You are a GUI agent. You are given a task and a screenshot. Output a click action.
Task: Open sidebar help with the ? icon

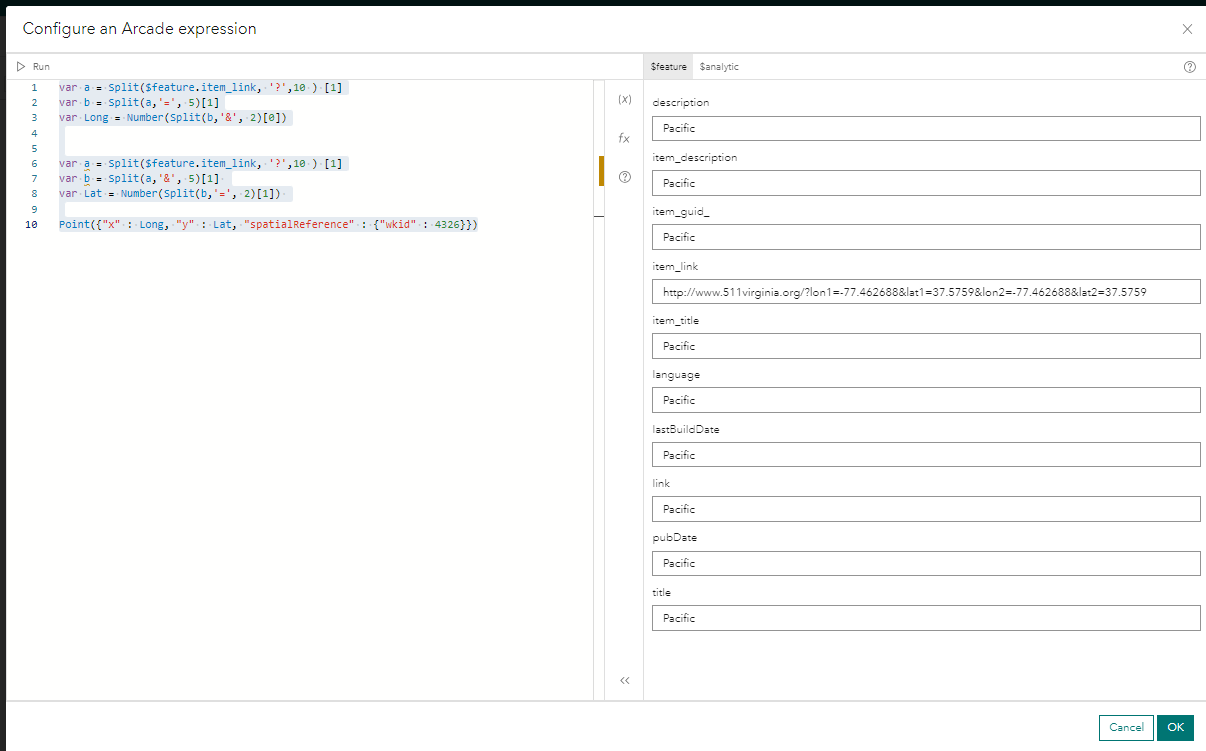click(x=624, y=178)
